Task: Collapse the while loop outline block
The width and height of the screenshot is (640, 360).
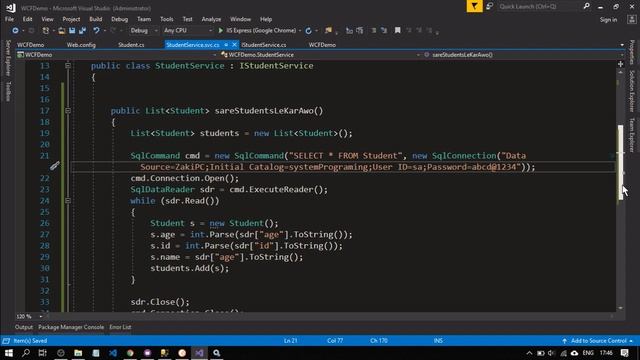Action: [x=68, y=200]
